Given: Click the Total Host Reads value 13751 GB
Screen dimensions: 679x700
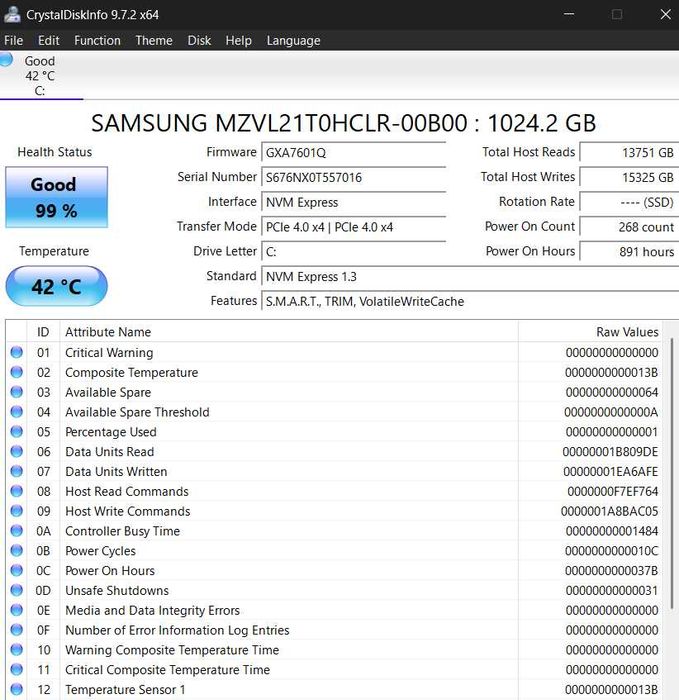Looking at the screenshot, I should pyautogui.click(x=629, y=153).
